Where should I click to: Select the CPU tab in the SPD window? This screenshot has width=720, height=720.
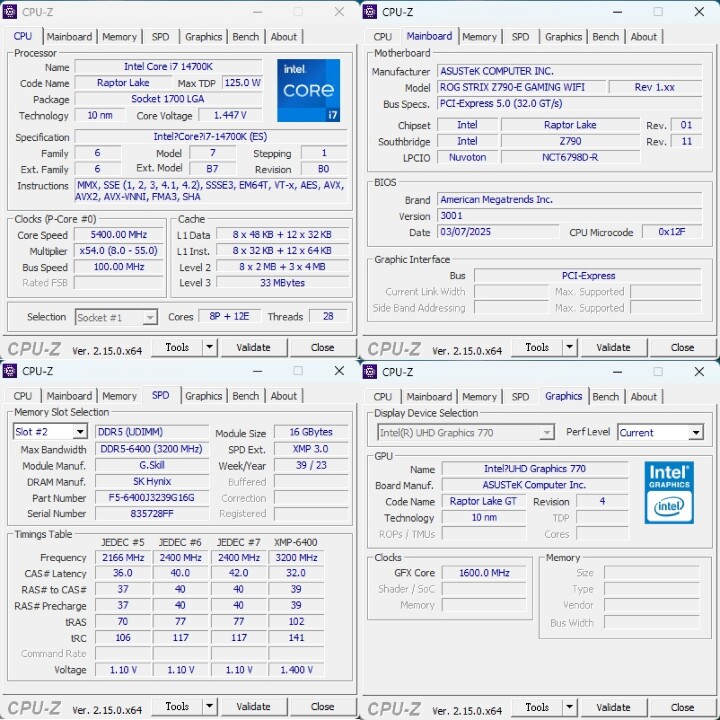[22, 396]
